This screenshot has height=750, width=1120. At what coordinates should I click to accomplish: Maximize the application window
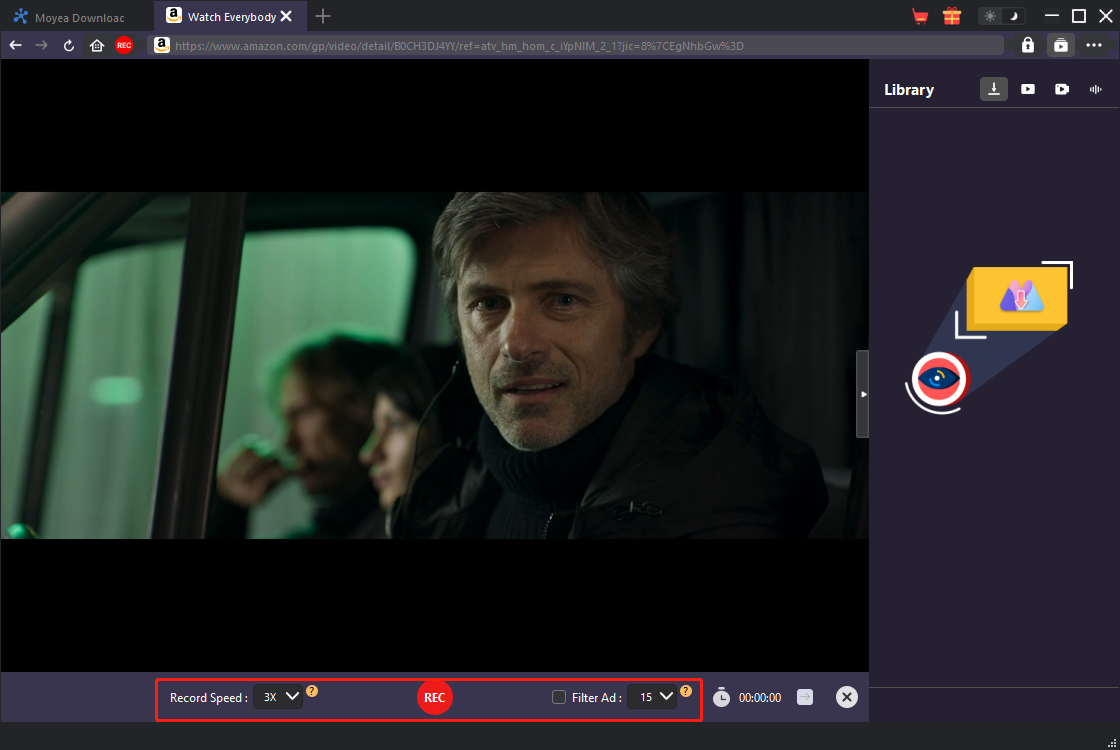point(1079,16)
